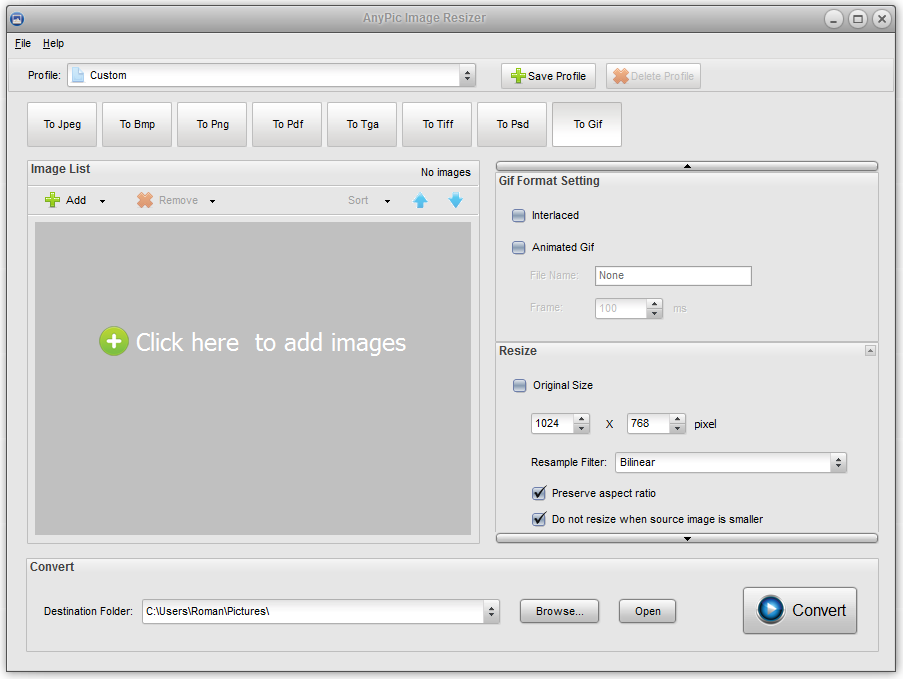This screenshot has width=903, height=679.
Task: Minimize the AnyPic window
Action: point(833,19)
